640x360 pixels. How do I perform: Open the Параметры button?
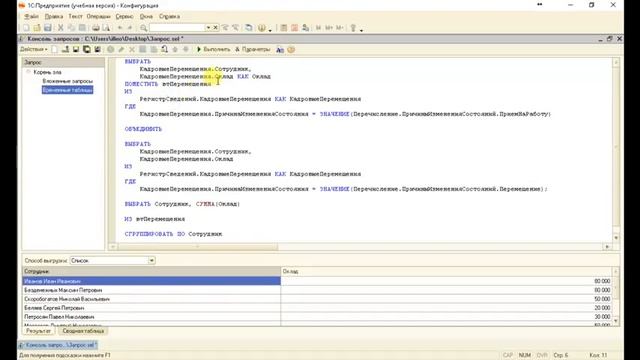253,49
